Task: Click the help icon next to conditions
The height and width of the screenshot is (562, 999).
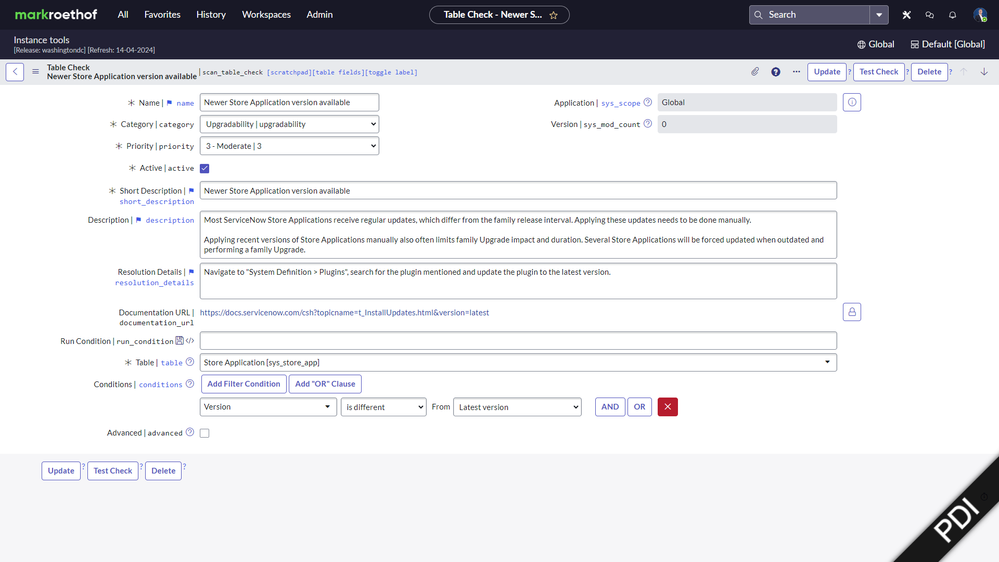Action: [x=190, y=384]
